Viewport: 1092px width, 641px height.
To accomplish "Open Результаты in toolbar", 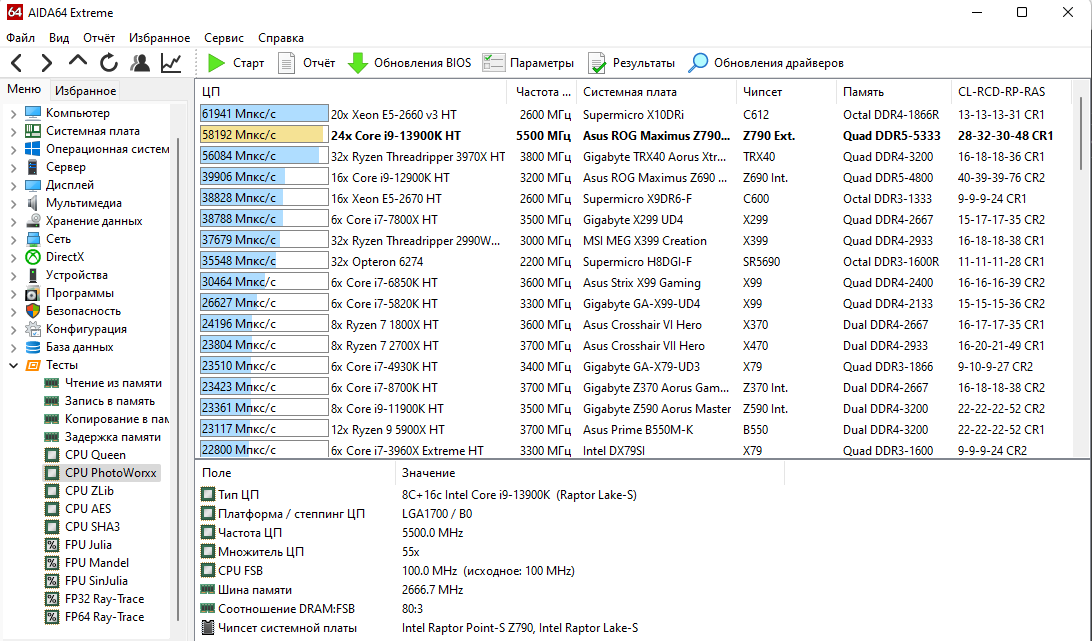I will tap(632, 63).
